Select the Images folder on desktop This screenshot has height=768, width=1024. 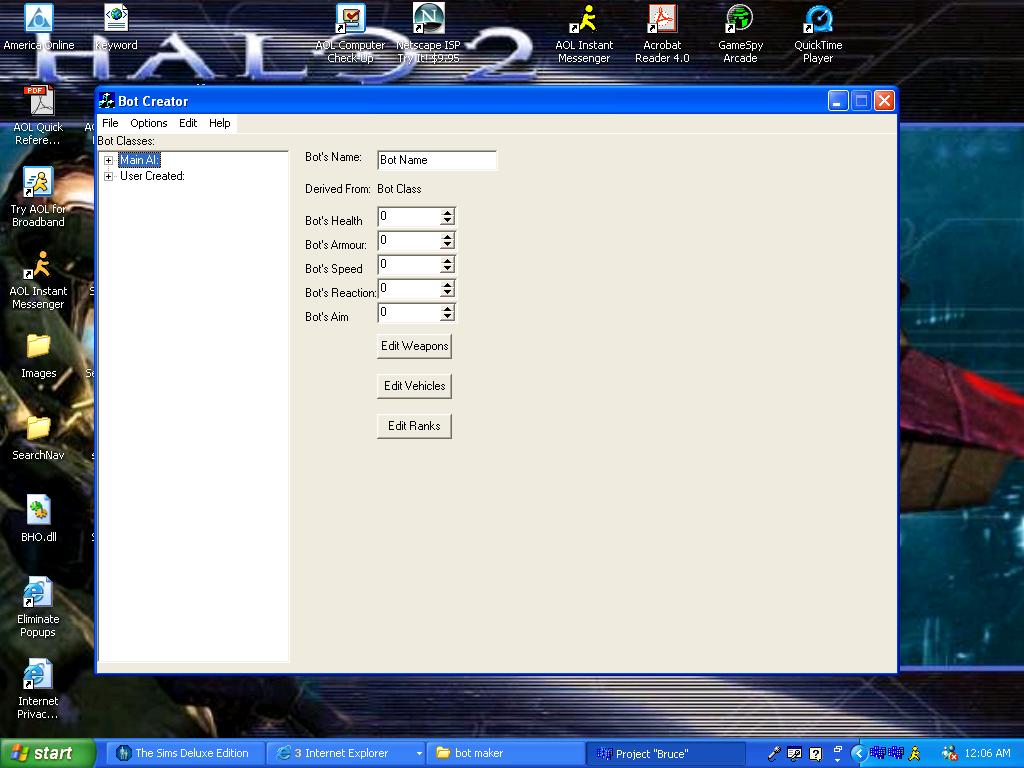39,356
